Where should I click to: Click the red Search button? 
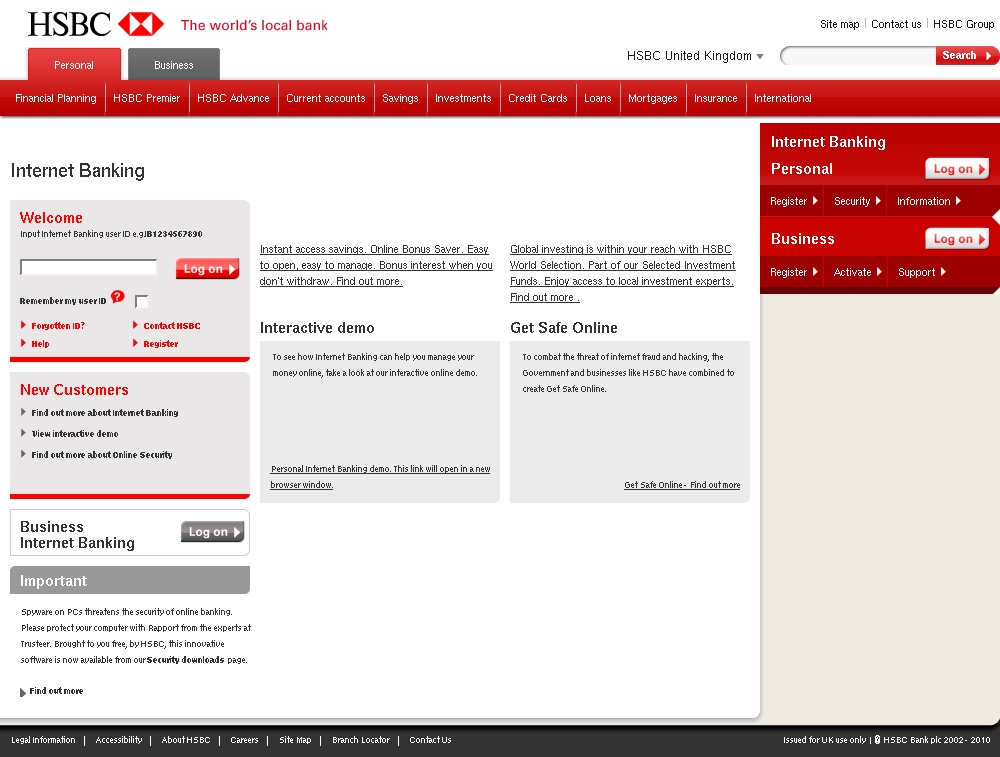click(967, 55)
